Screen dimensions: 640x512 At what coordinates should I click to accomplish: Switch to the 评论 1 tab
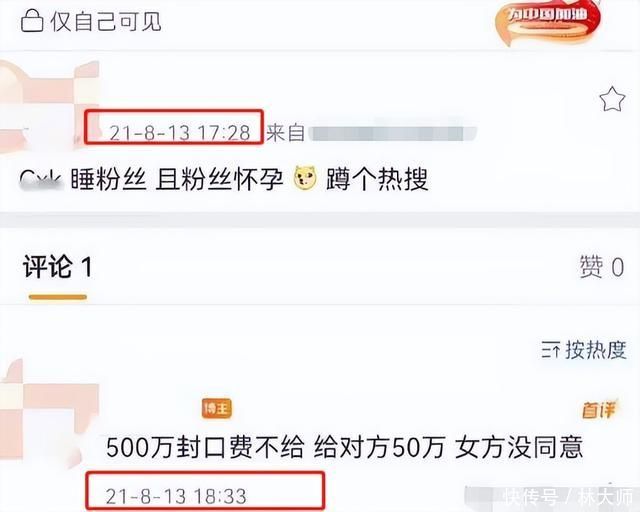58,267
